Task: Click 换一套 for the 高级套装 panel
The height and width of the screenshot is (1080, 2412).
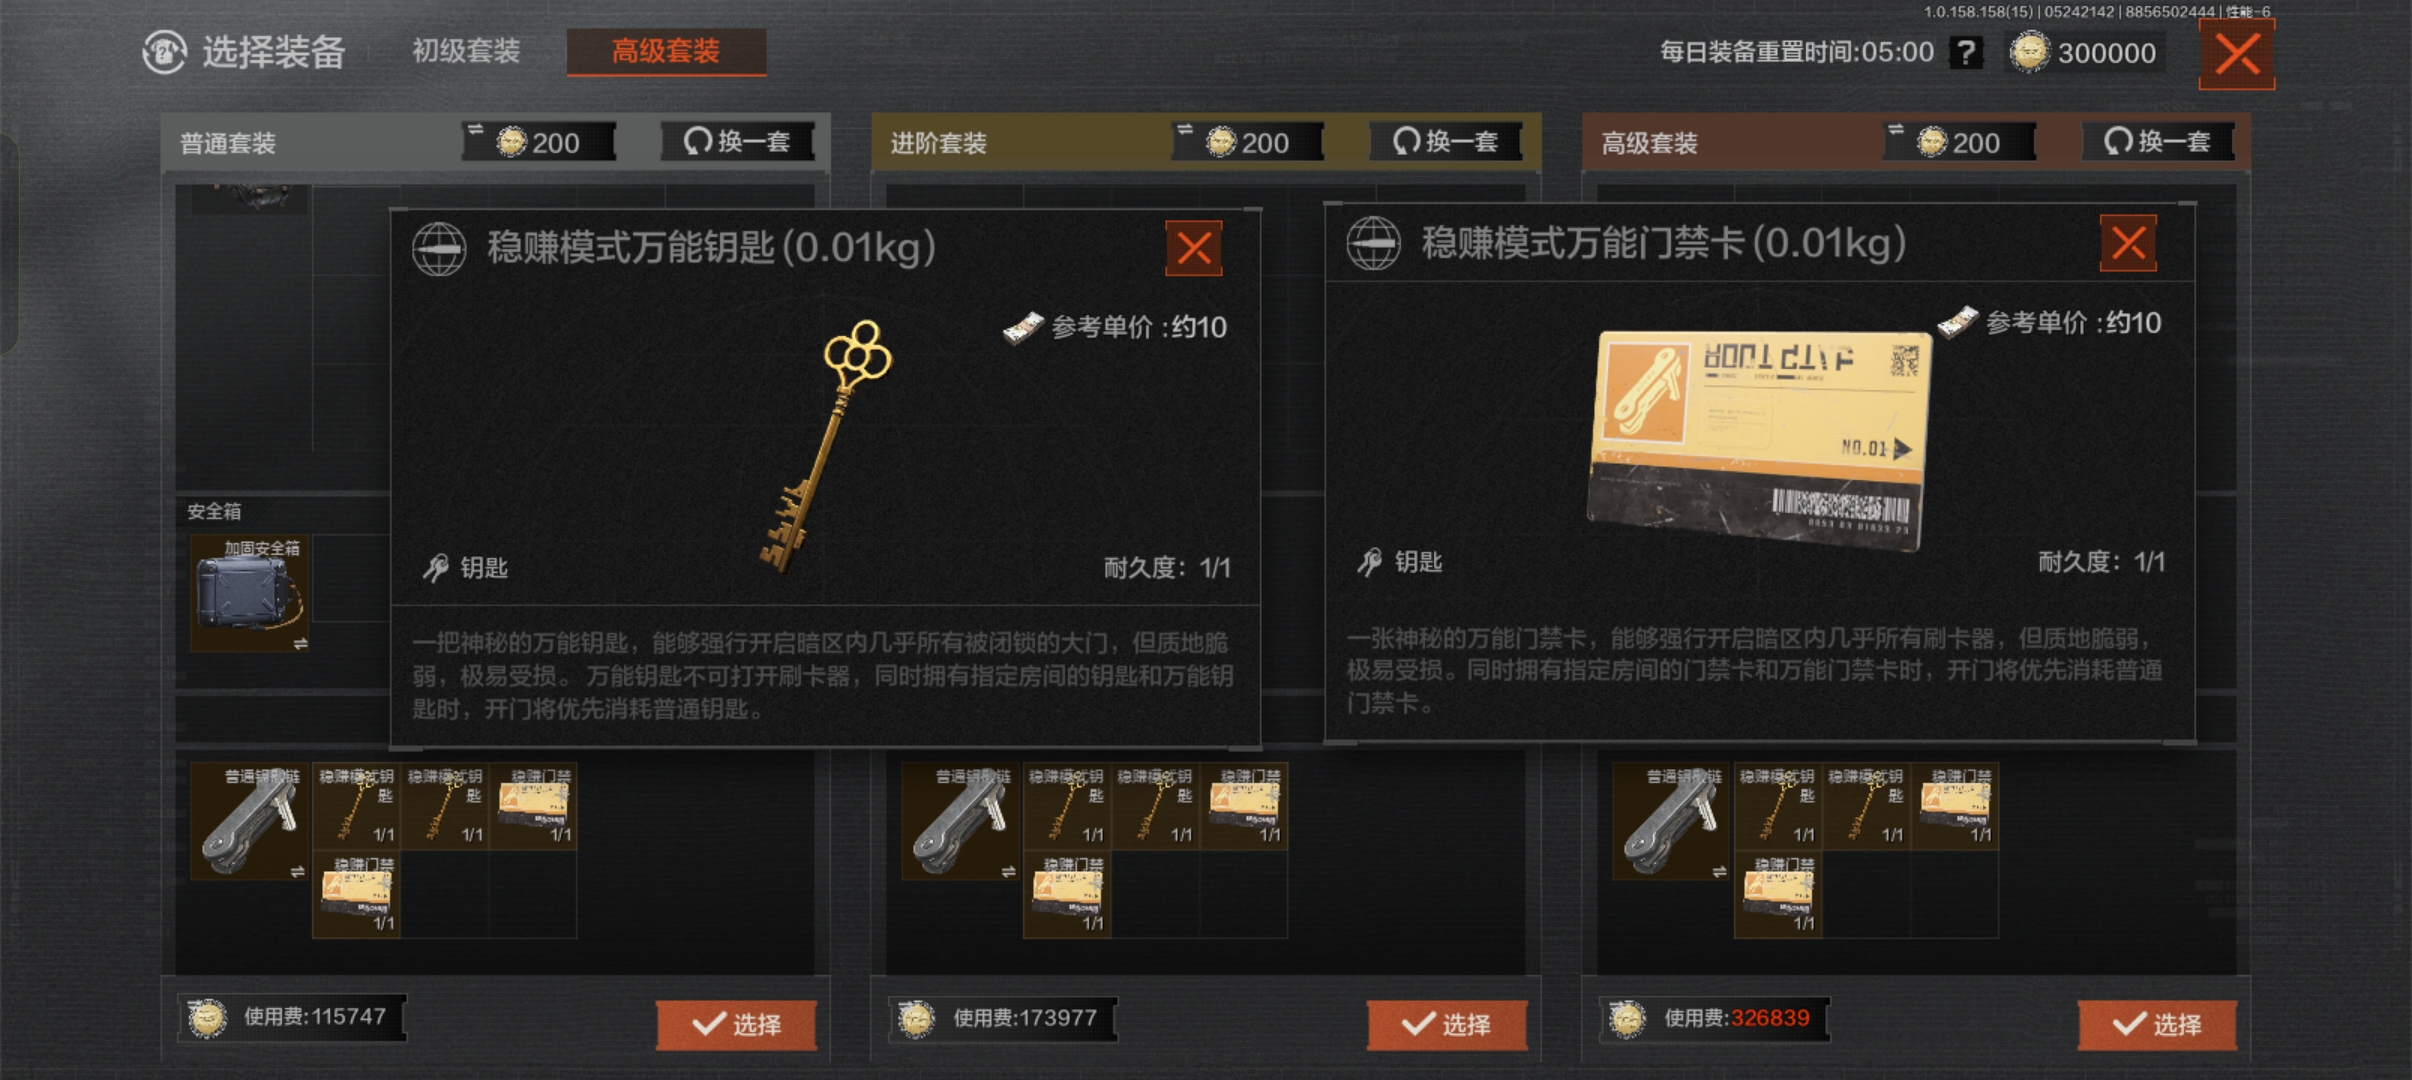Action: tap(2158, 141)
